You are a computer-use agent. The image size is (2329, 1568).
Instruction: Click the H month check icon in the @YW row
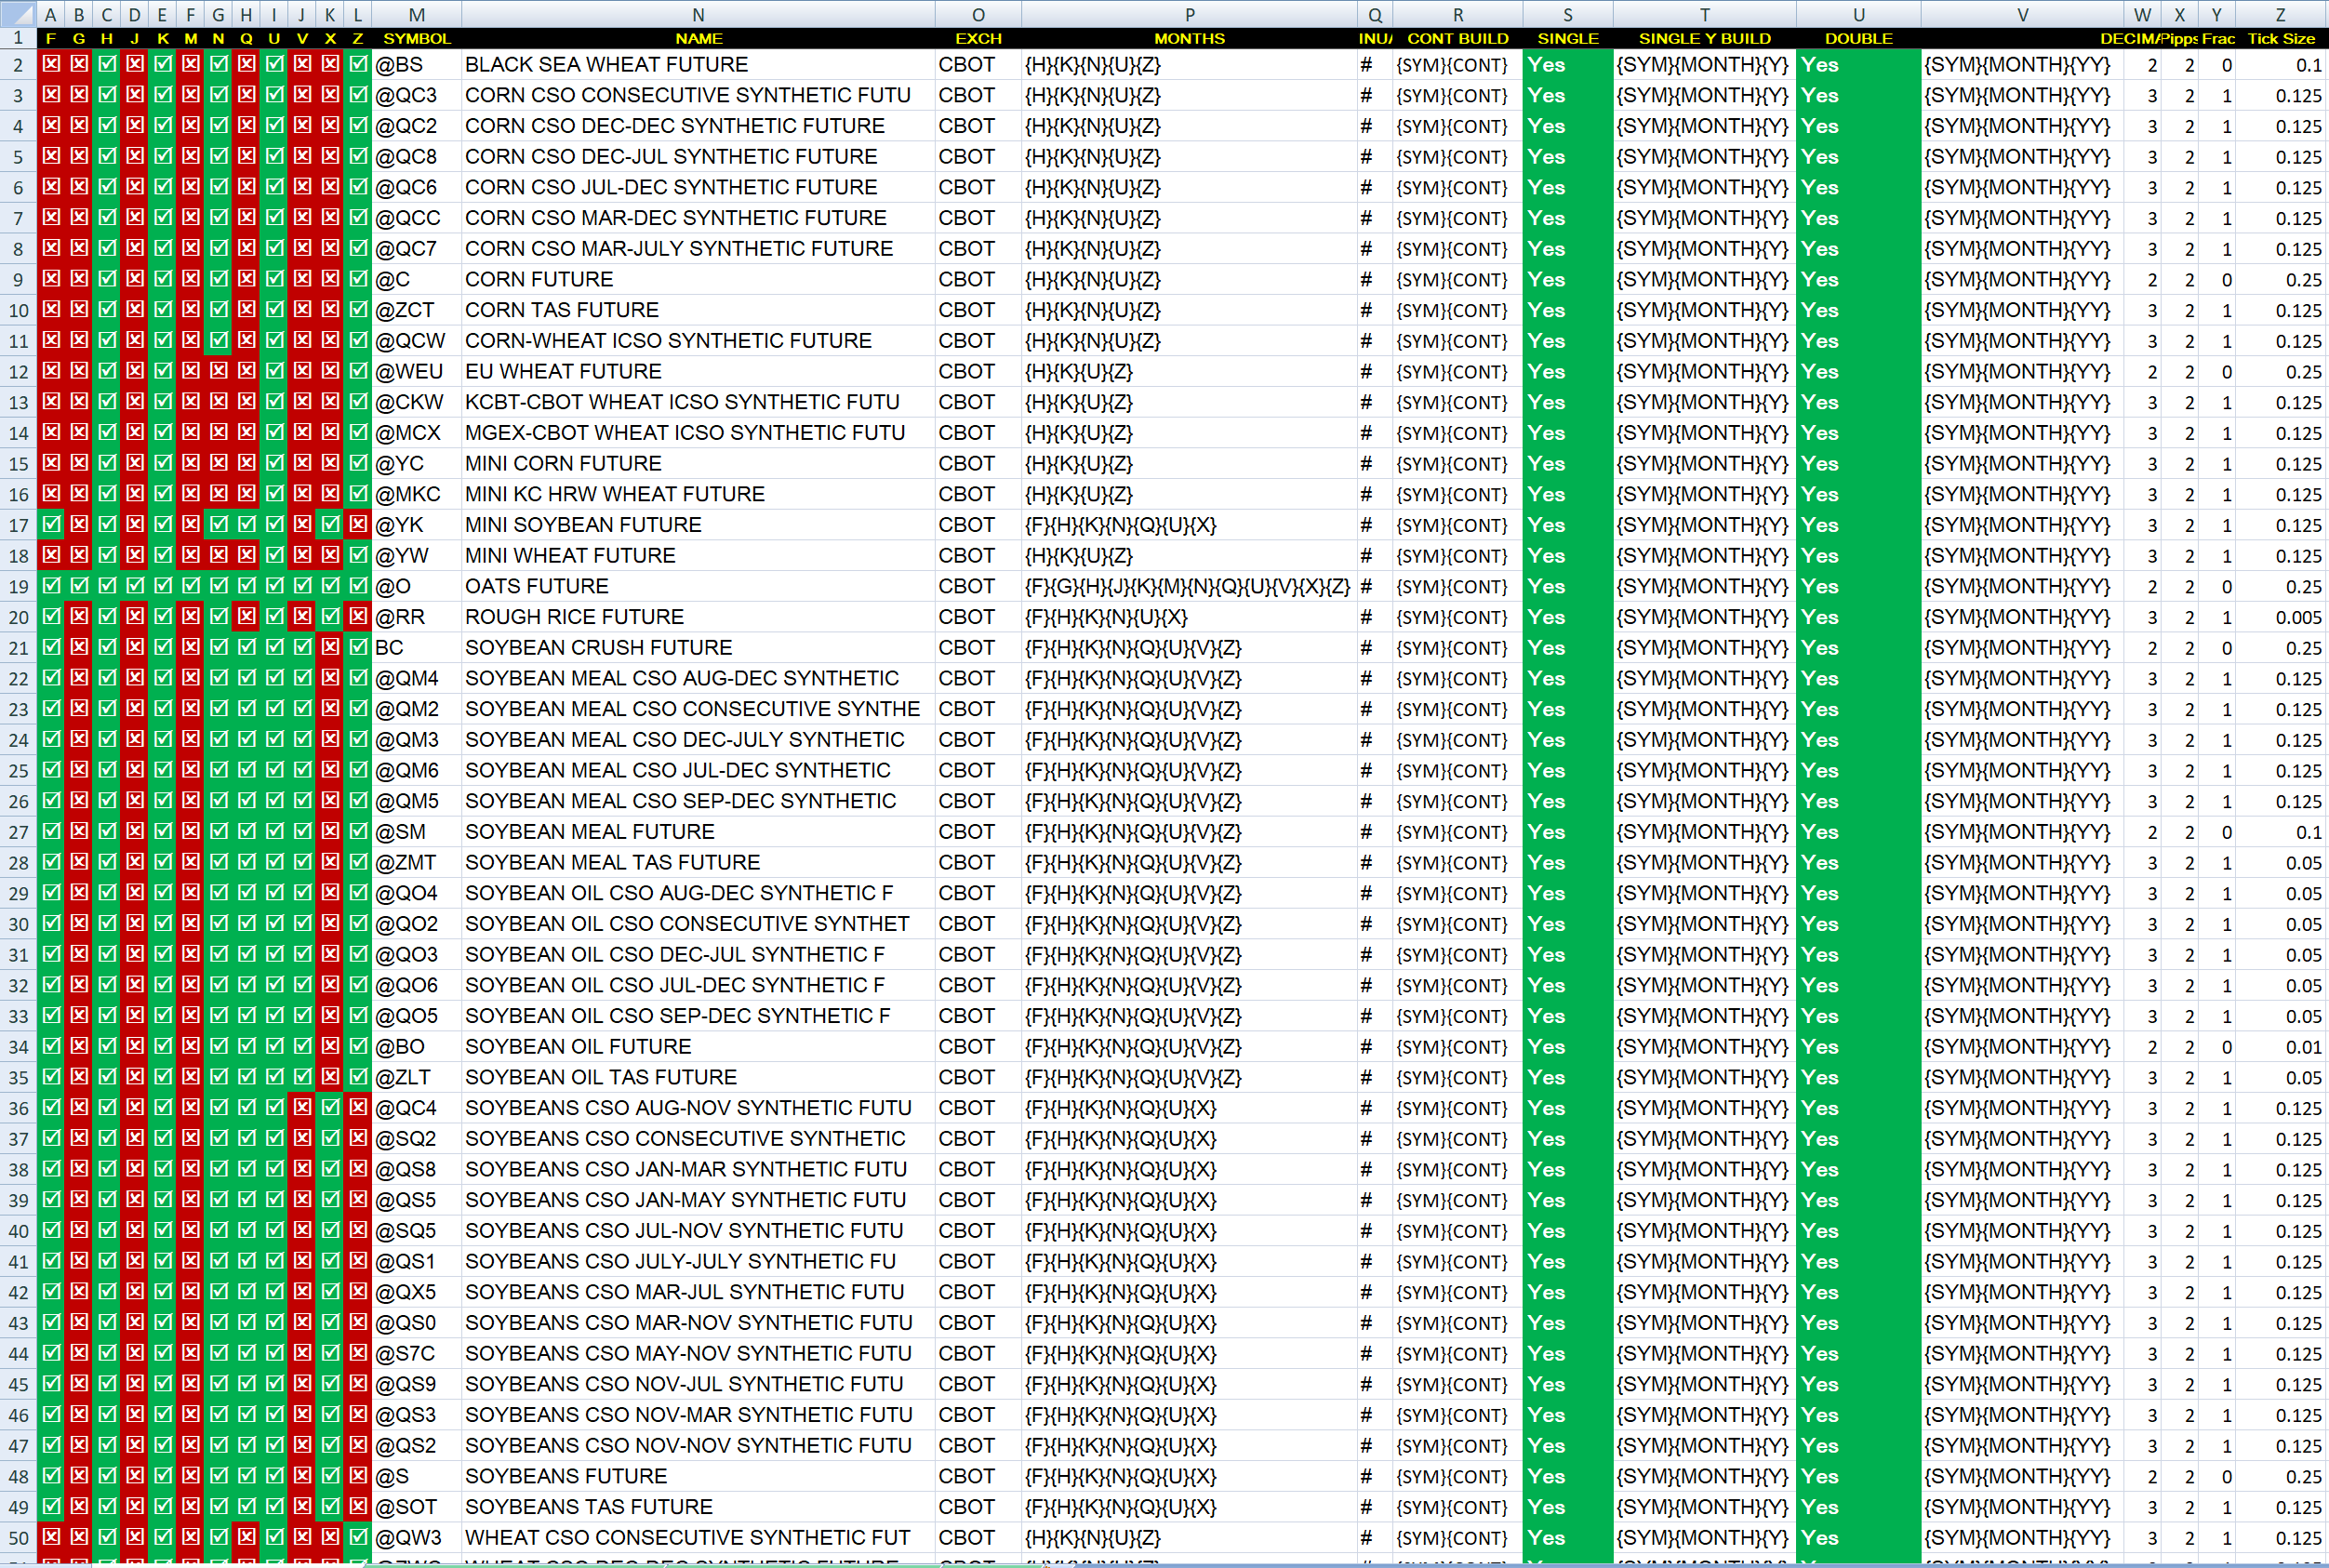pos(107,555)
